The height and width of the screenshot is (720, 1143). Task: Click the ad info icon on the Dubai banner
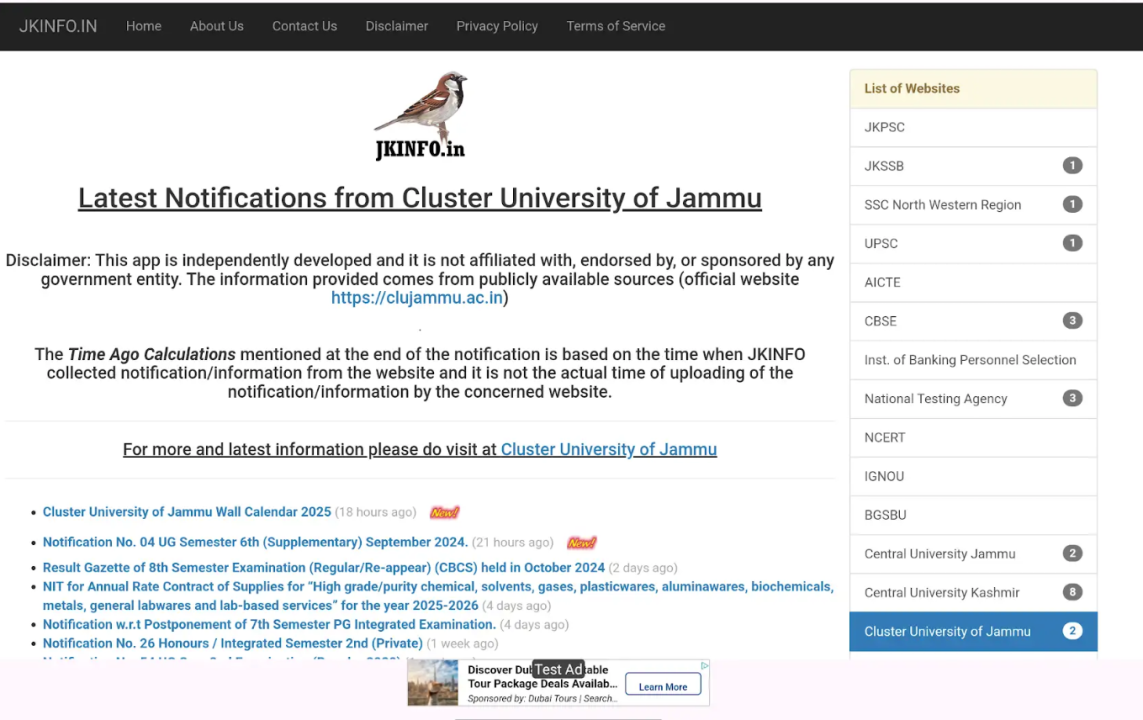coord(704,665)
